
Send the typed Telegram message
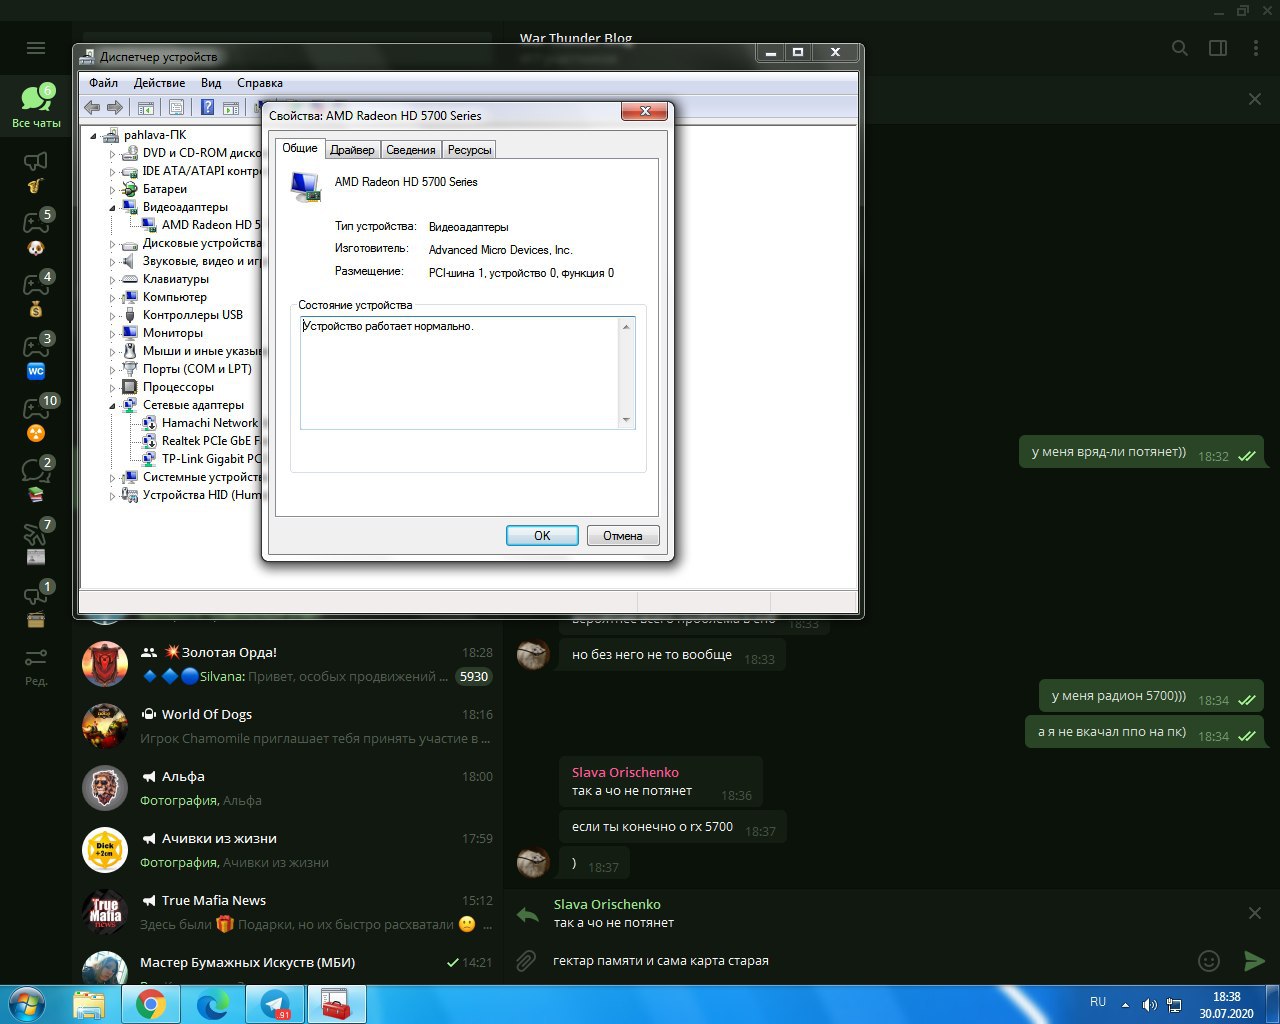(1254, 961)
